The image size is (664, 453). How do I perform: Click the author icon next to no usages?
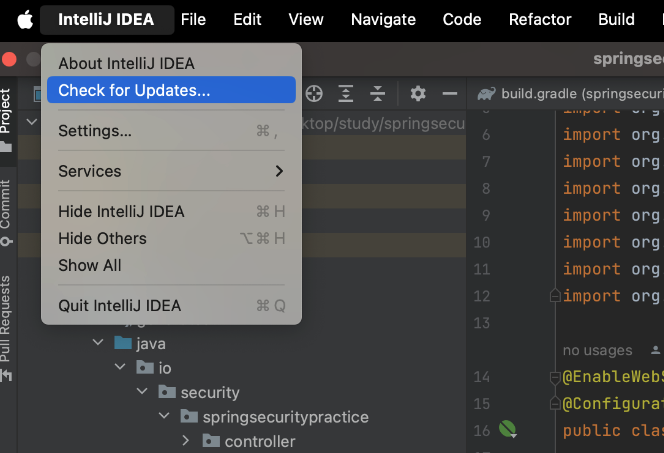tap(655, 350)
